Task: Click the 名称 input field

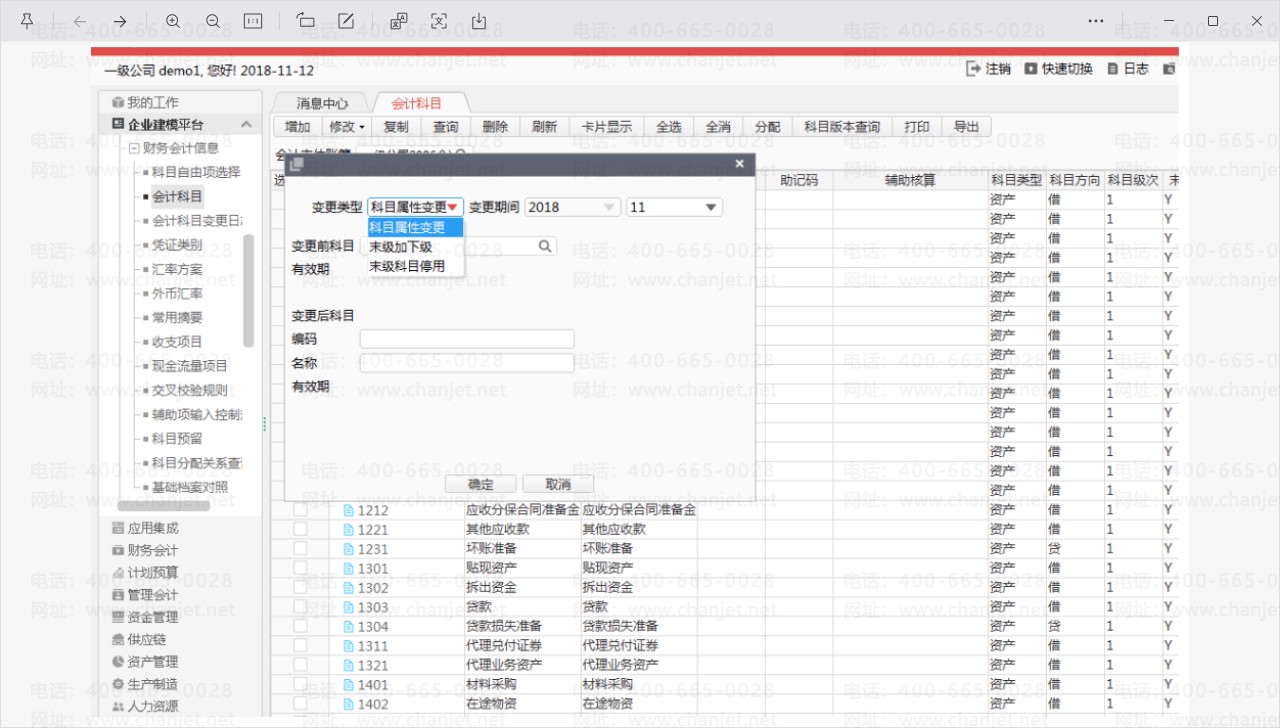Action: coord(467,363)
